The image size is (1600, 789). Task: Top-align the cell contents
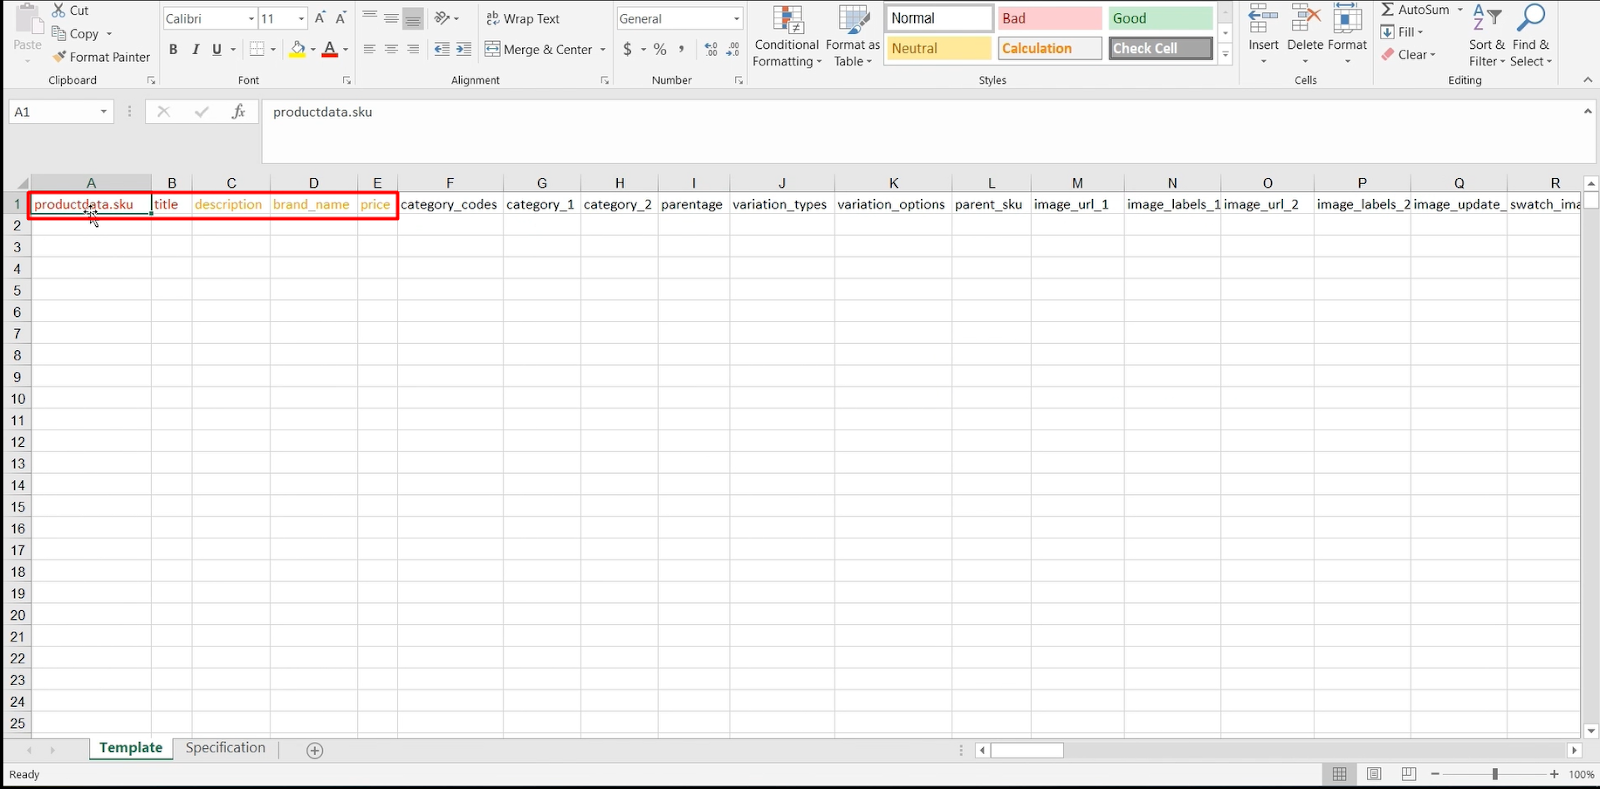pos(370,18)
